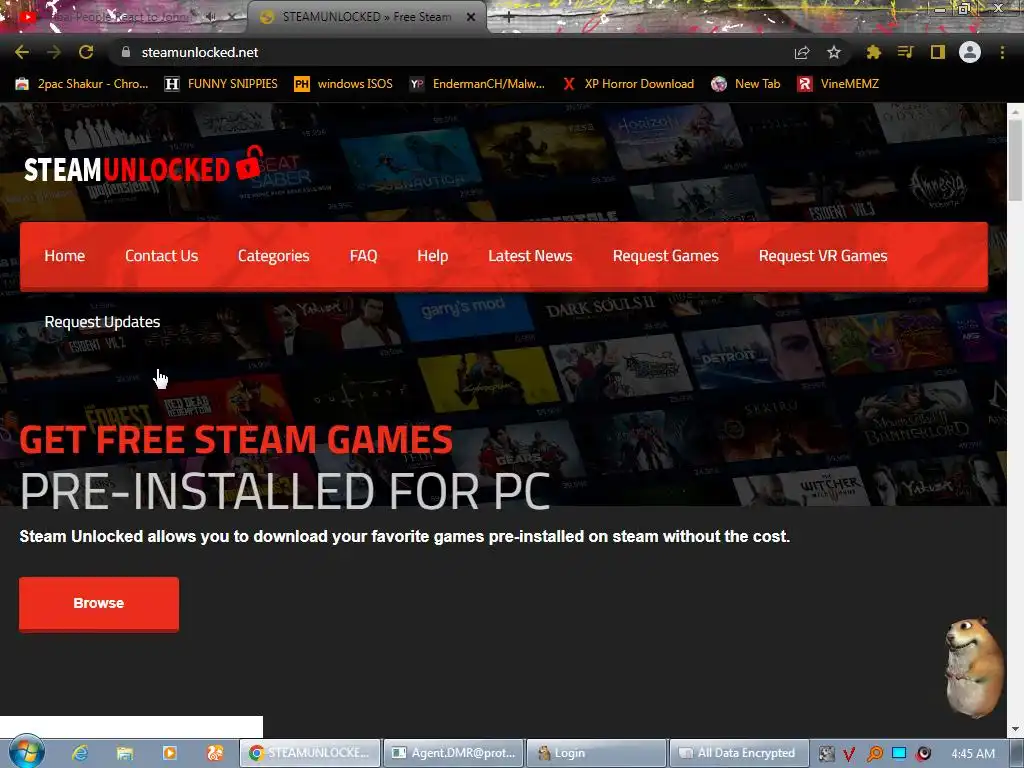1024x768 pixels.
Task: Open the Help menu item
Action: coord(432,256)
